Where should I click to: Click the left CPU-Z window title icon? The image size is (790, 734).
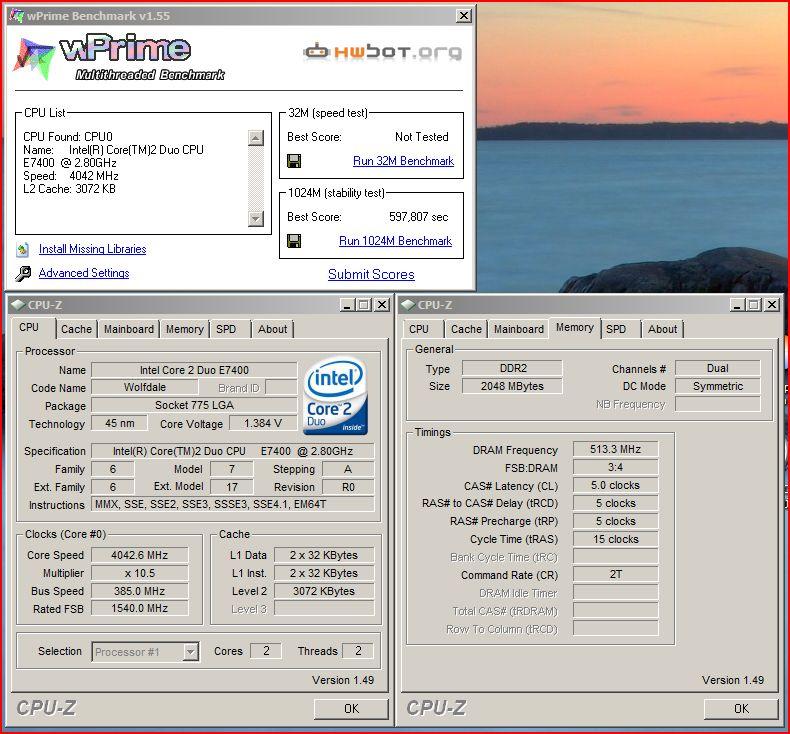click(18, 305)
